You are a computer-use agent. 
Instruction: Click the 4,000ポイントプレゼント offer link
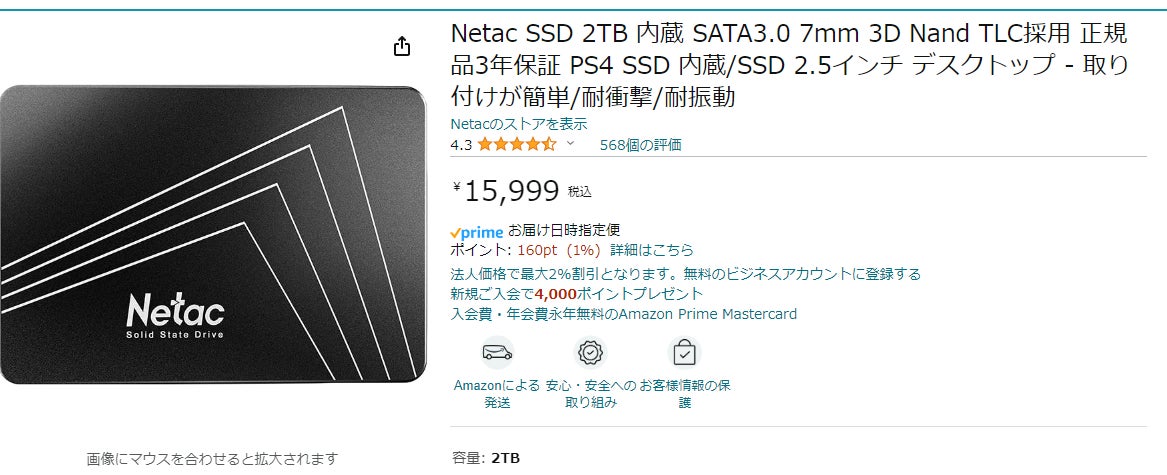619,294
